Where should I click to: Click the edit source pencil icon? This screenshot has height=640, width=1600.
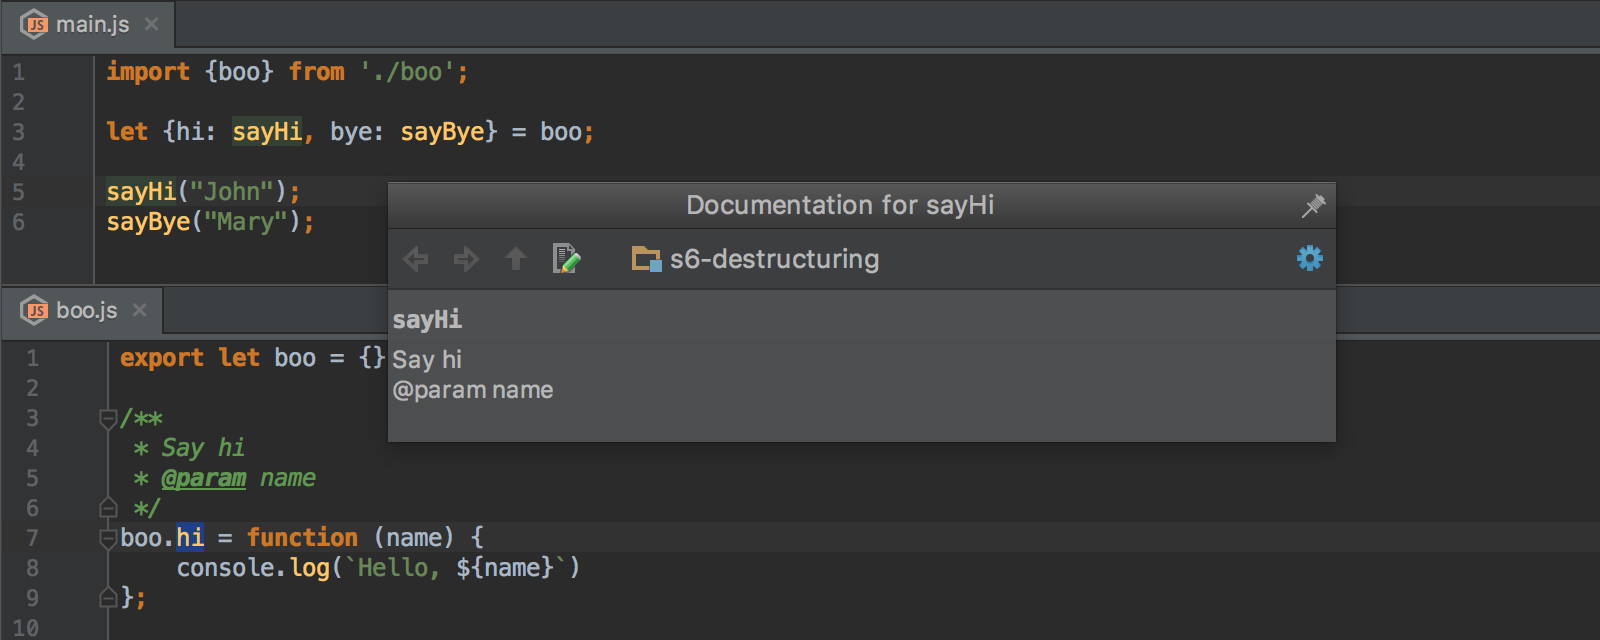click(566, 259)
